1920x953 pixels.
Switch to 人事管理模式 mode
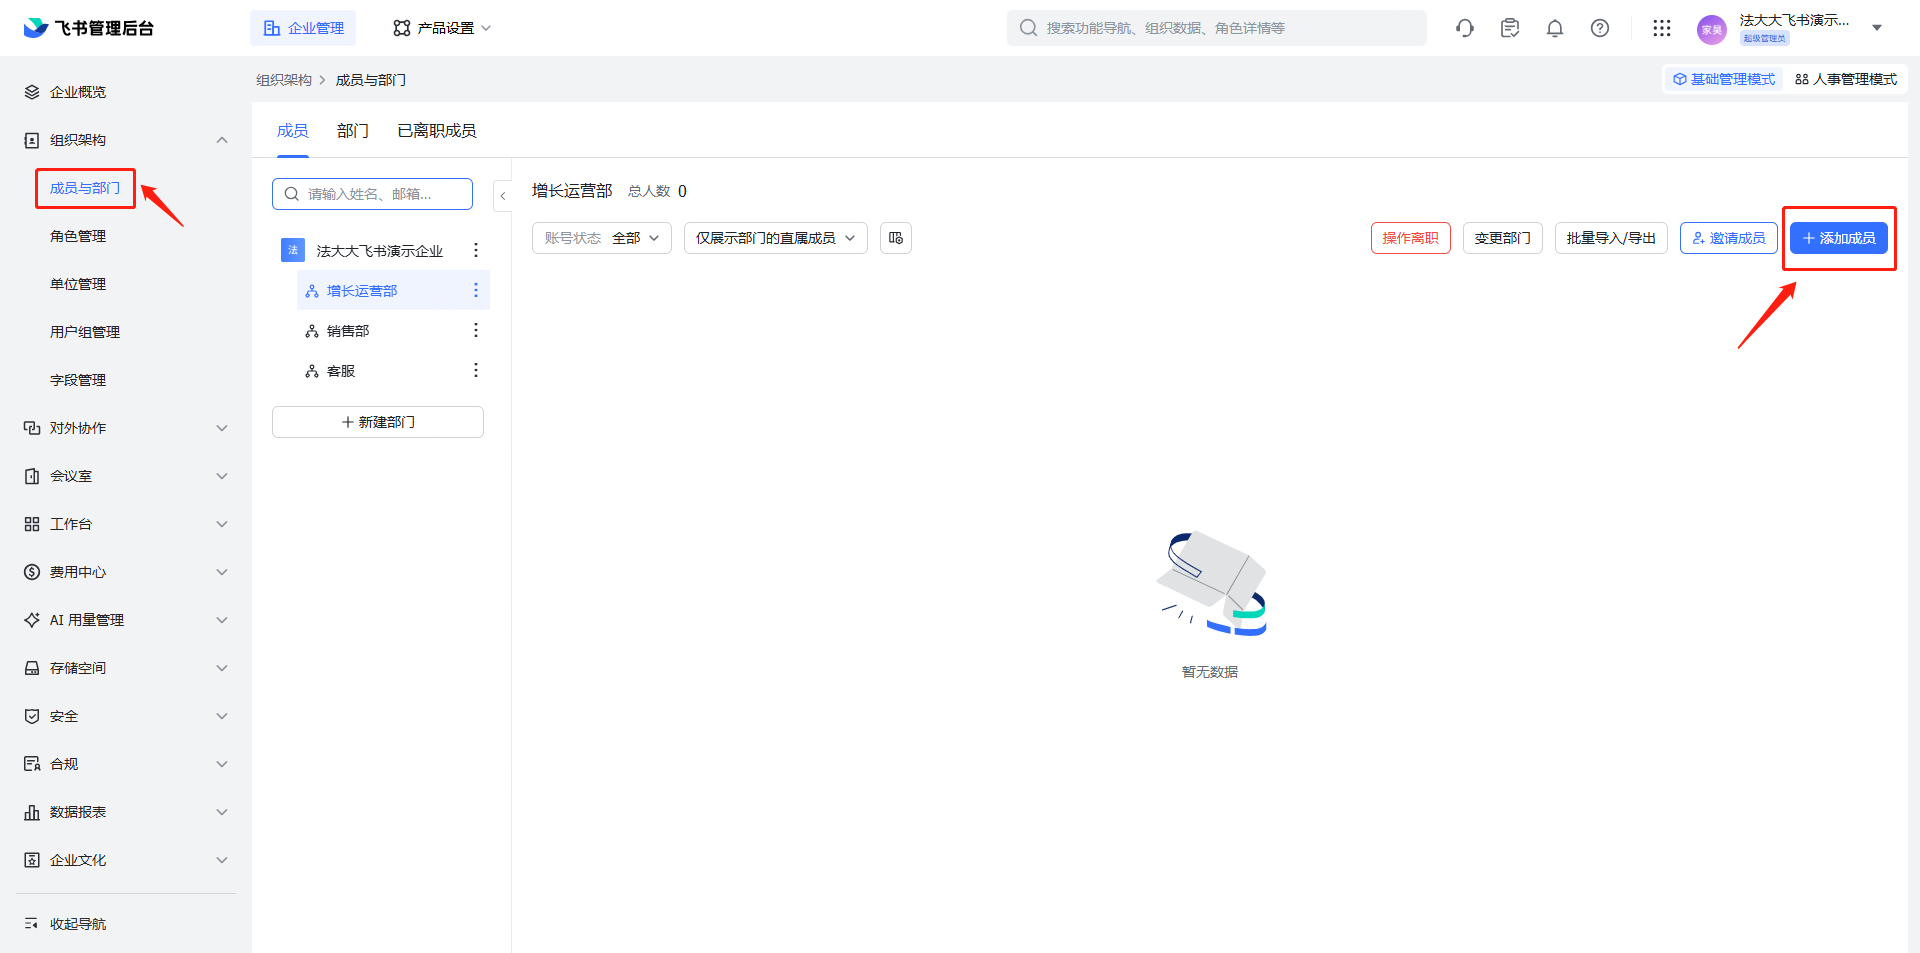(x=1846, y=79)
